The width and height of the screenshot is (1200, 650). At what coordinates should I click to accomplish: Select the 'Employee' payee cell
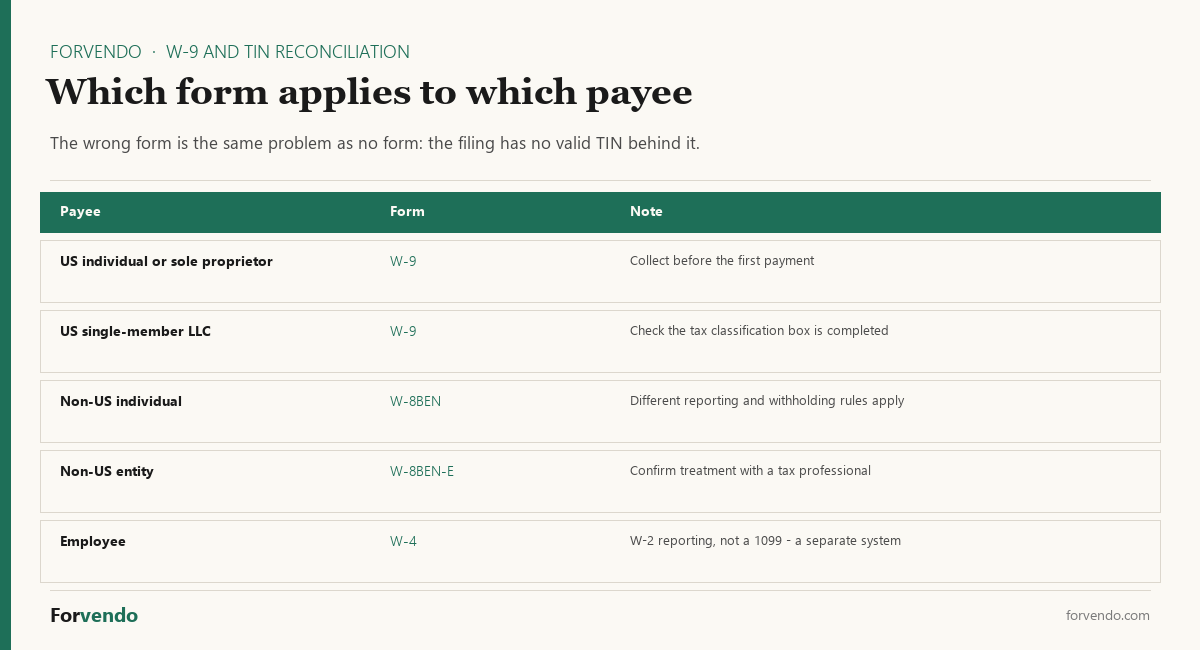click(x=93, y=541)
